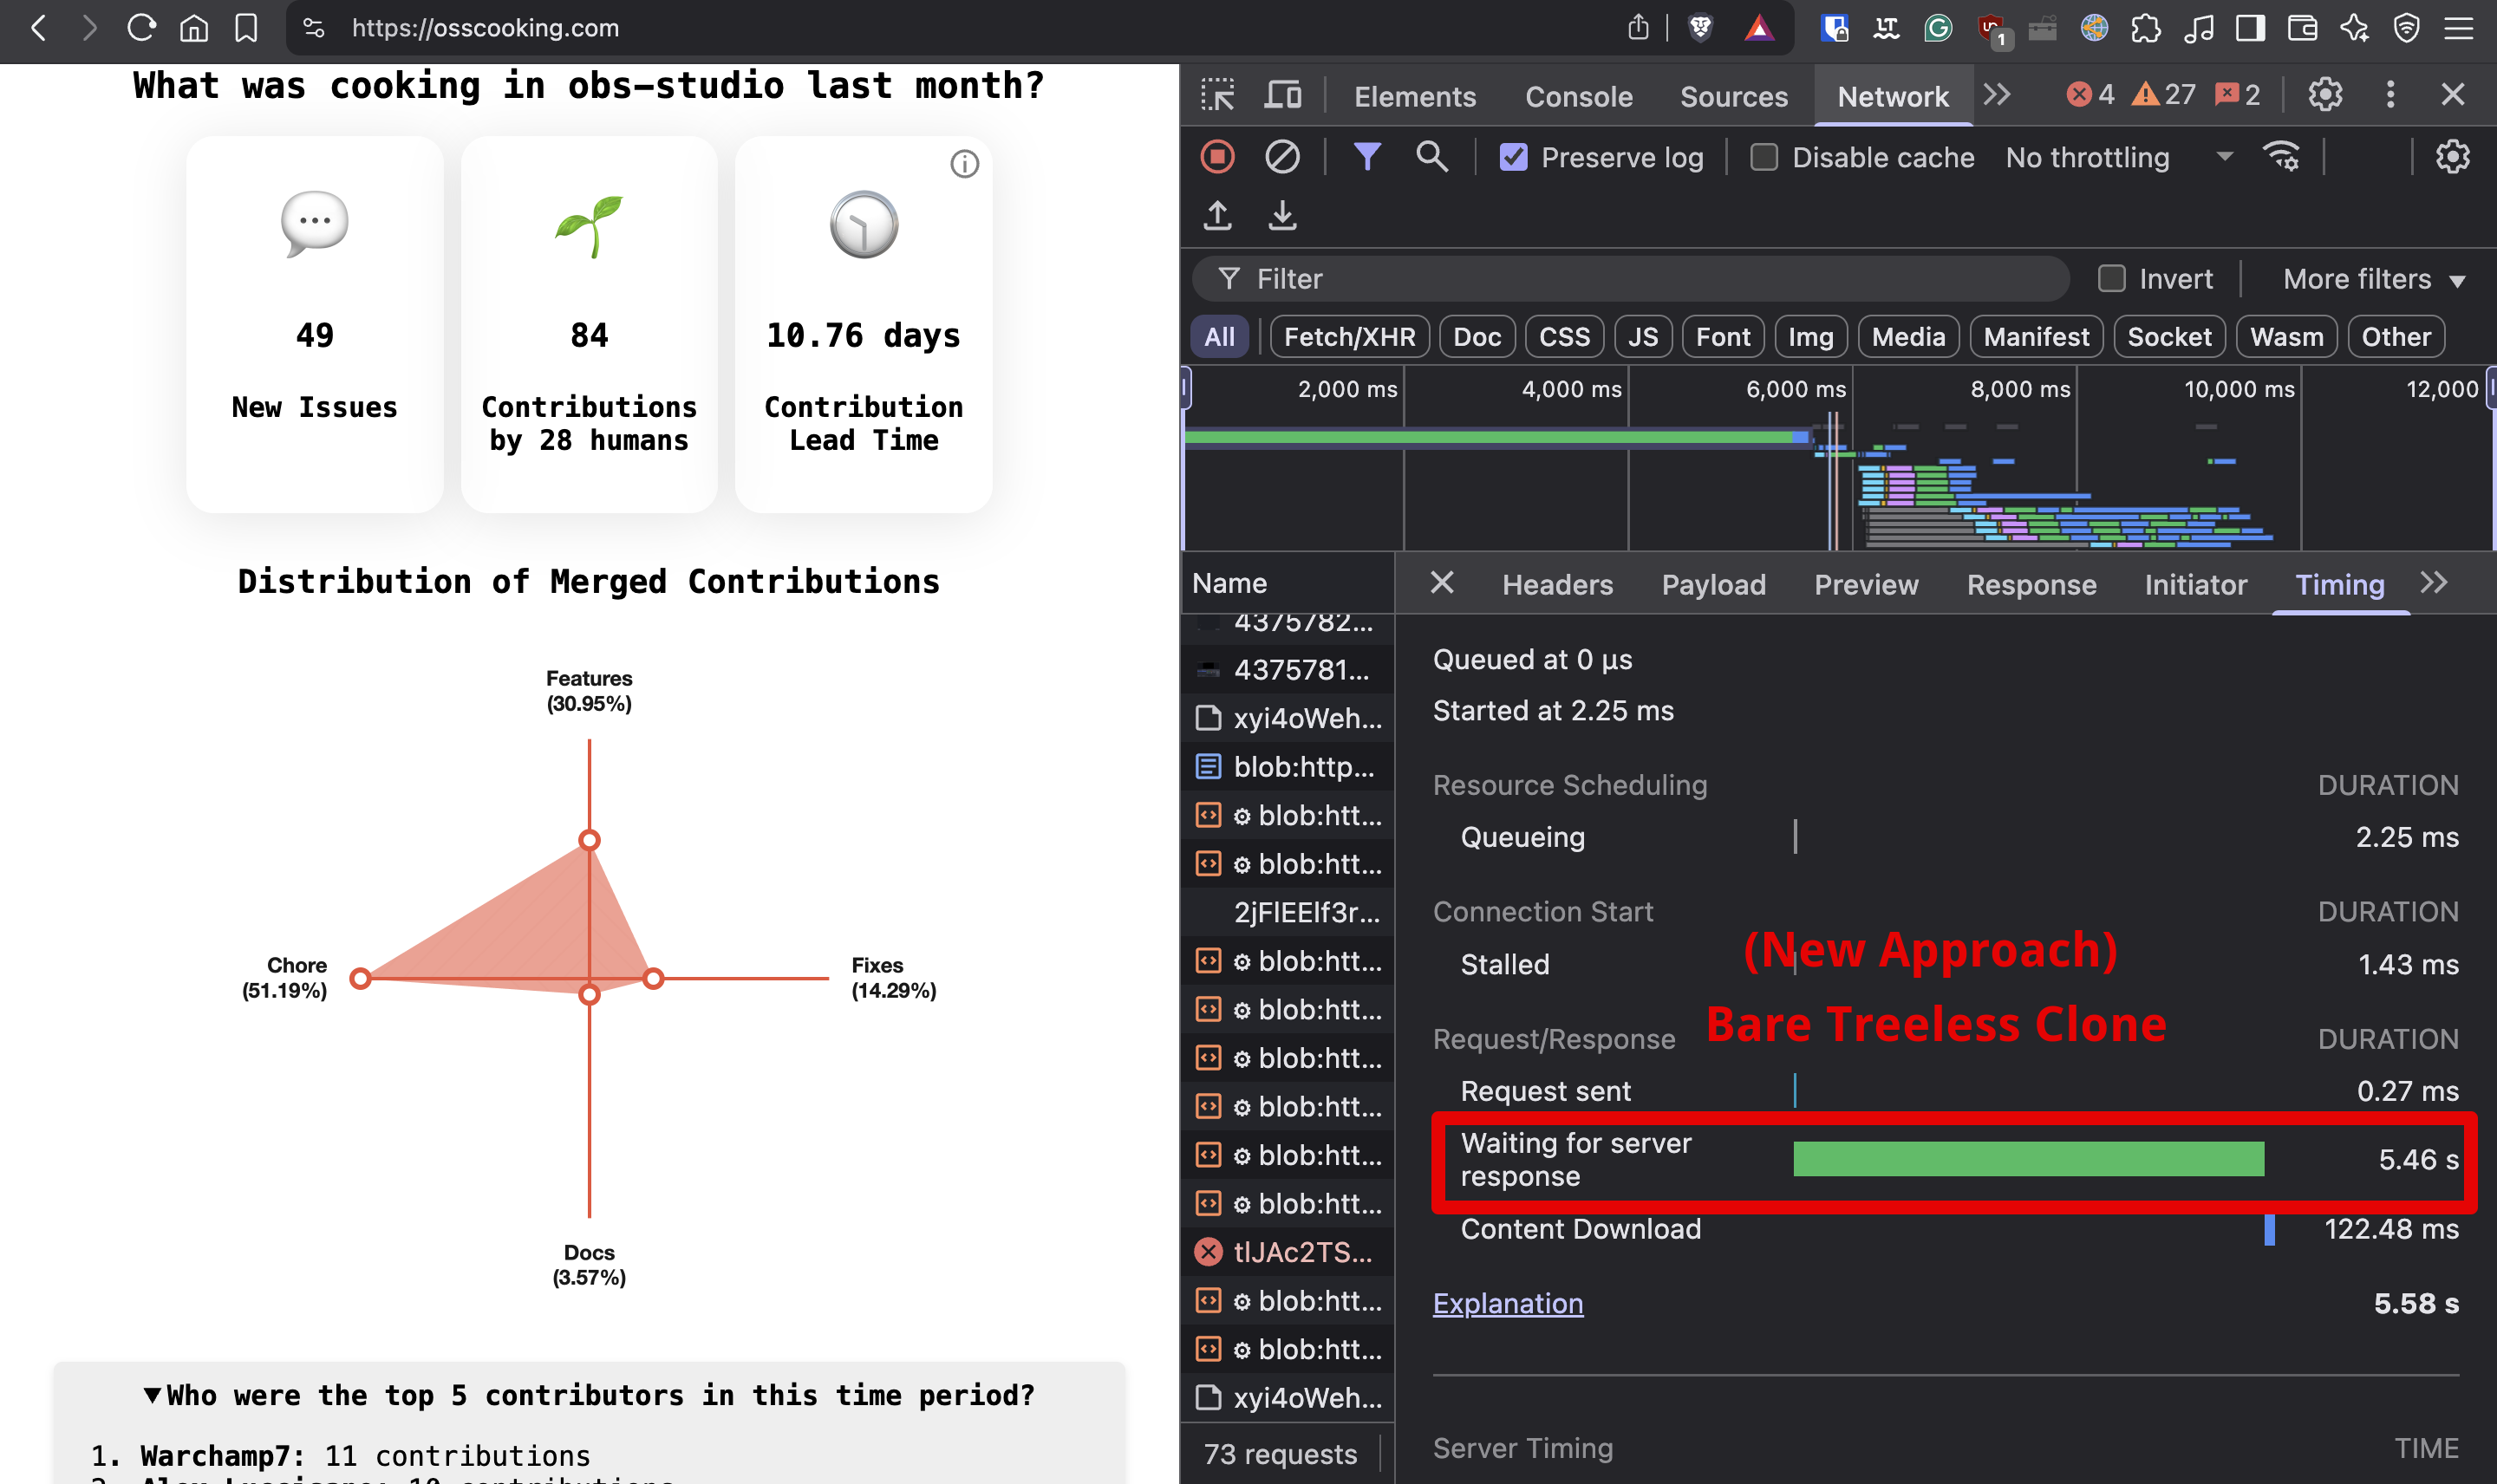This screenshot has width=2497, height=1484.
Task: Click the network Filter text field
Action: pyautogui.click(x=1630, y=279)
